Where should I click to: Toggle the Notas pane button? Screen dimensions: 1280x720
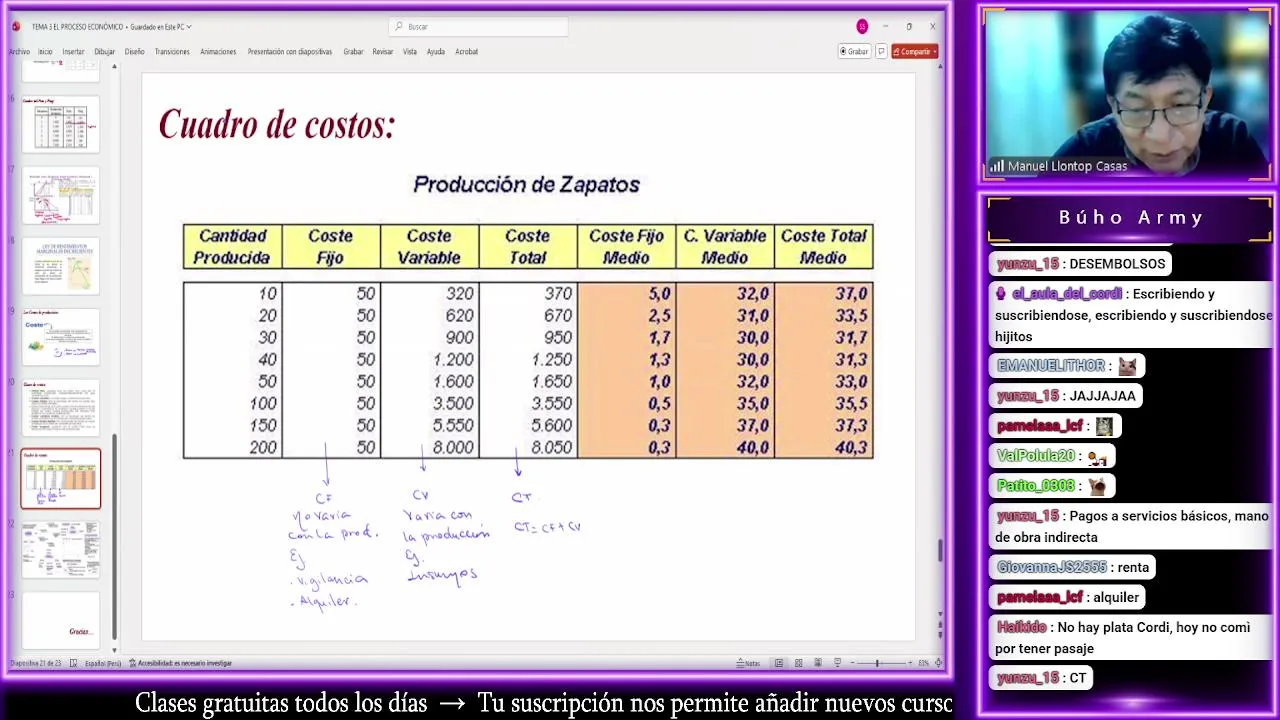[x=749, y=663]
